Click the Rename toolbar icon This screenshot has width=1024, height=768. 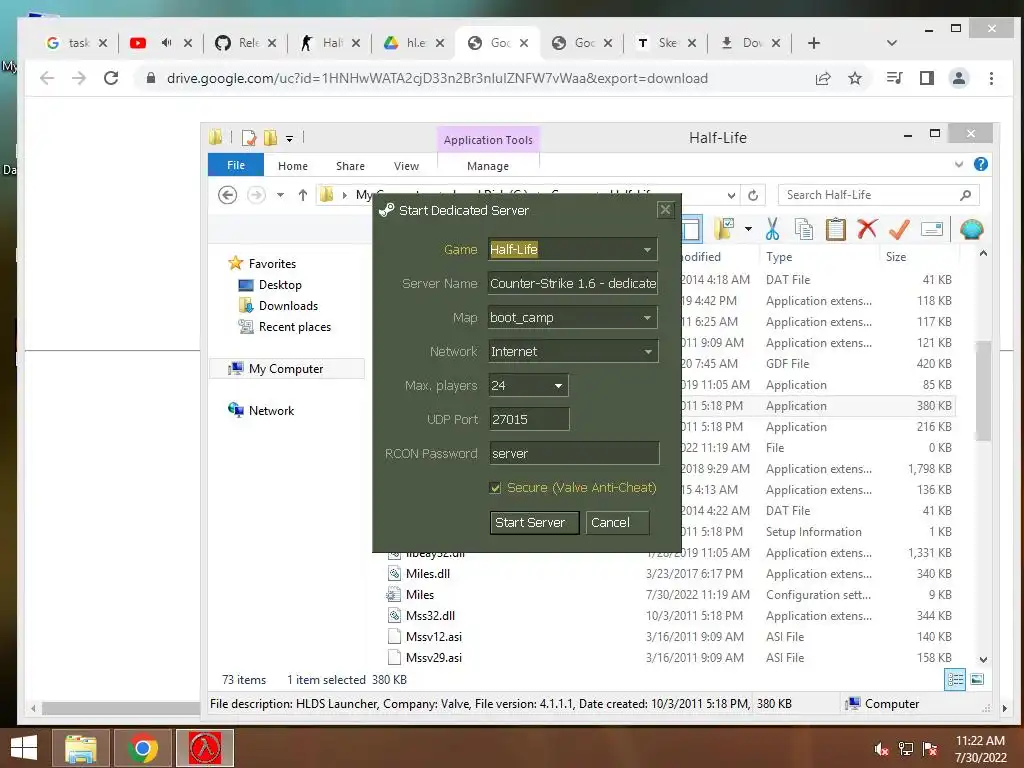click(x=932, y=229)
